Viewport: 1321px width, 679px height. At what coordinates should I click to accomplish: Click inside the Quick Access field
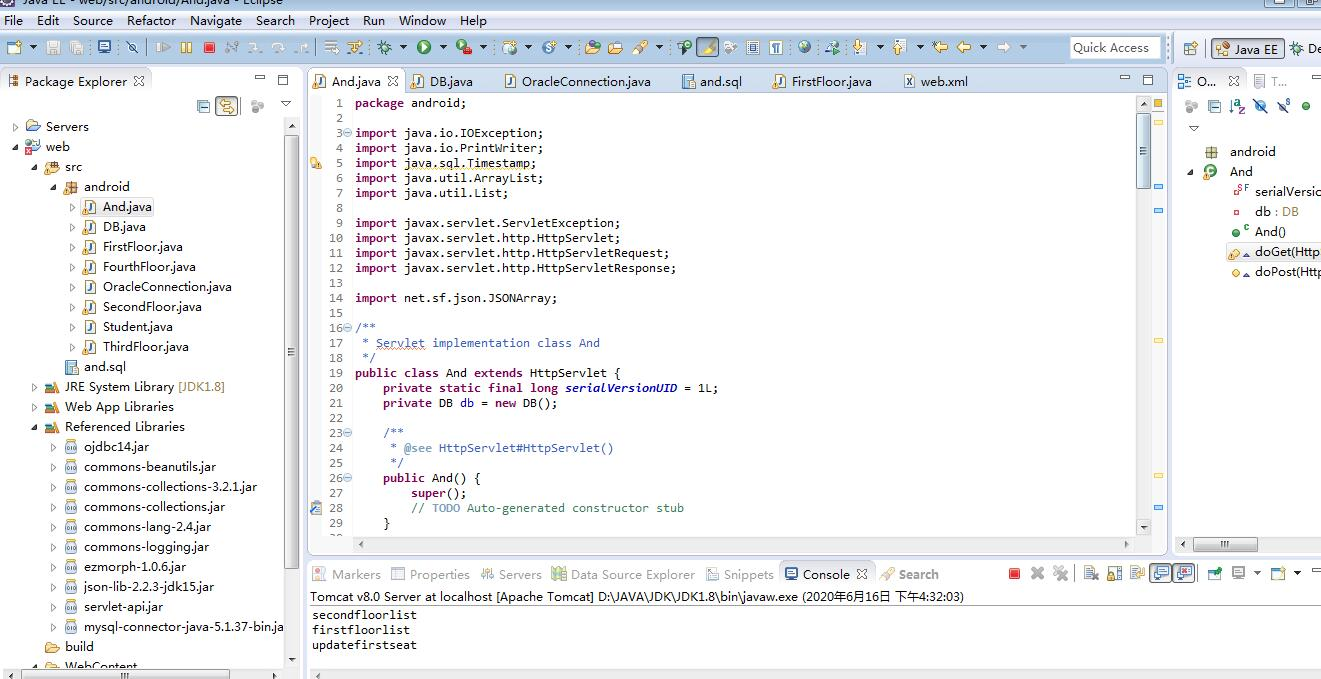1115,47
